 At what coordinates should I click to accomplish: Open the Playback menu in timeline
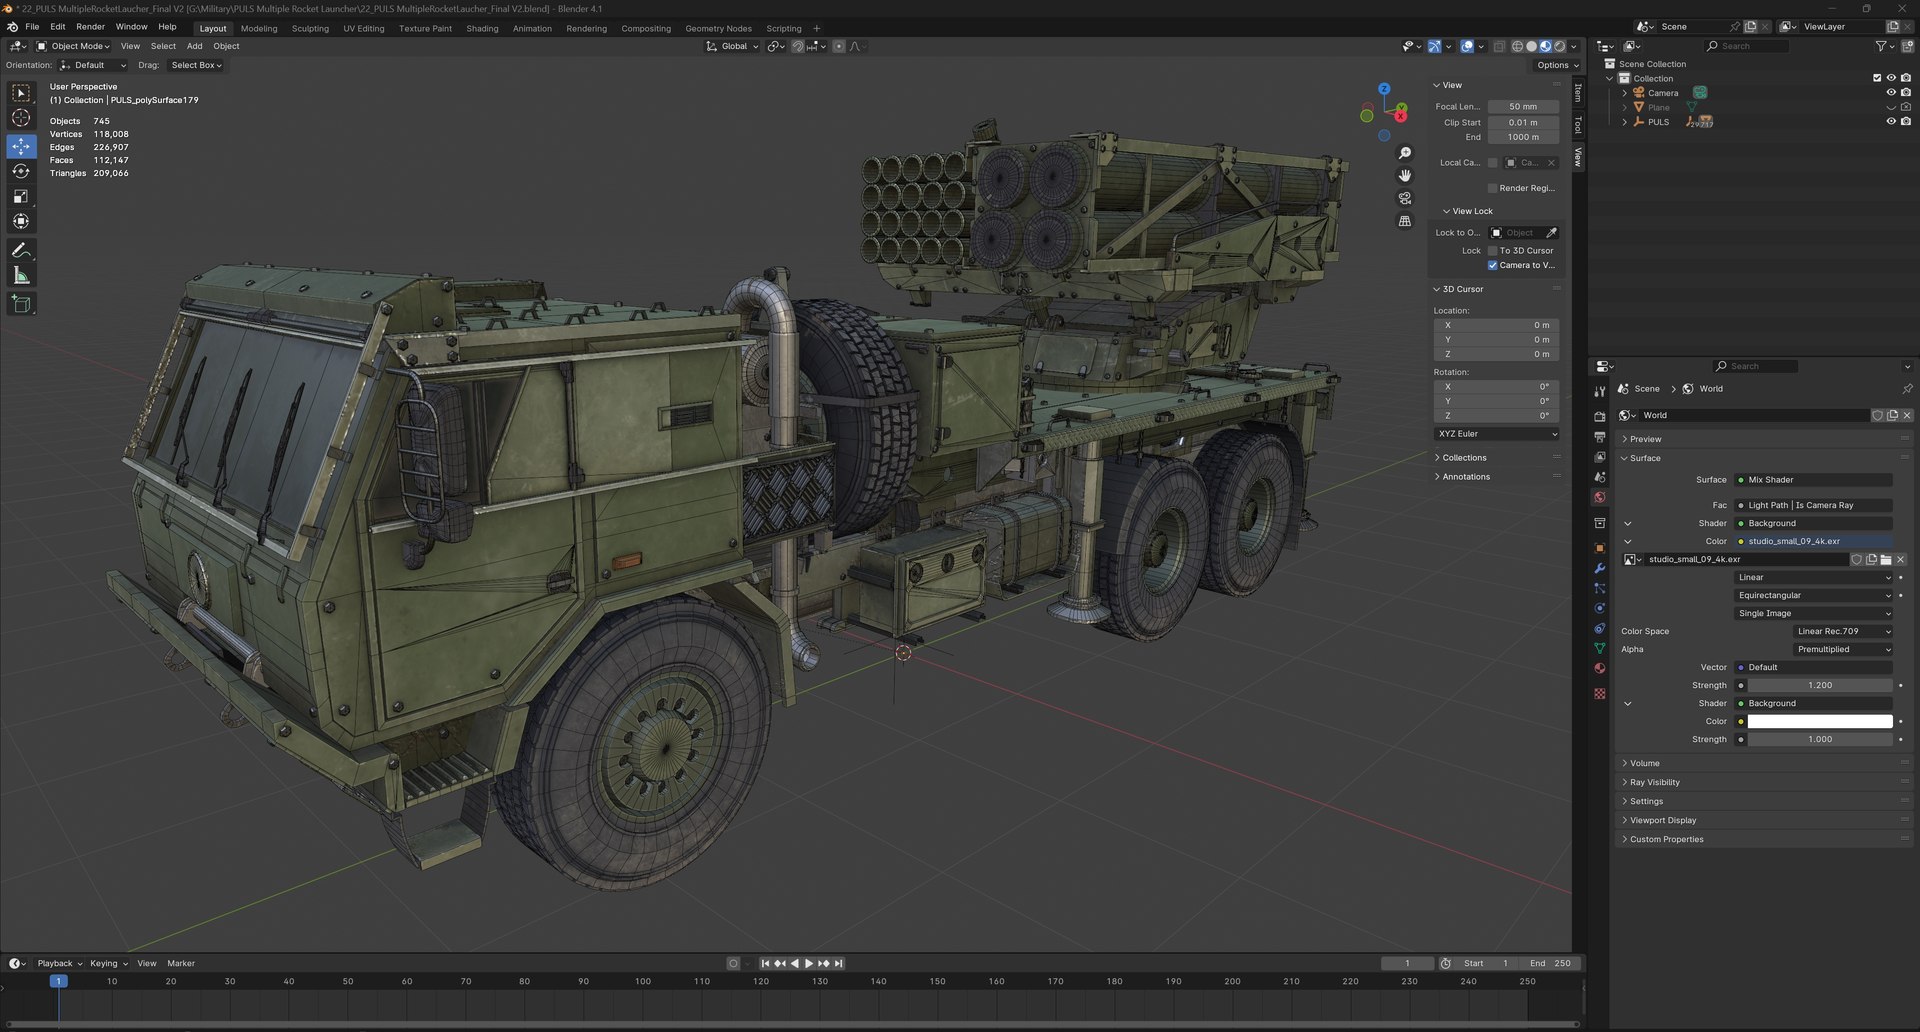pos(59,964)
